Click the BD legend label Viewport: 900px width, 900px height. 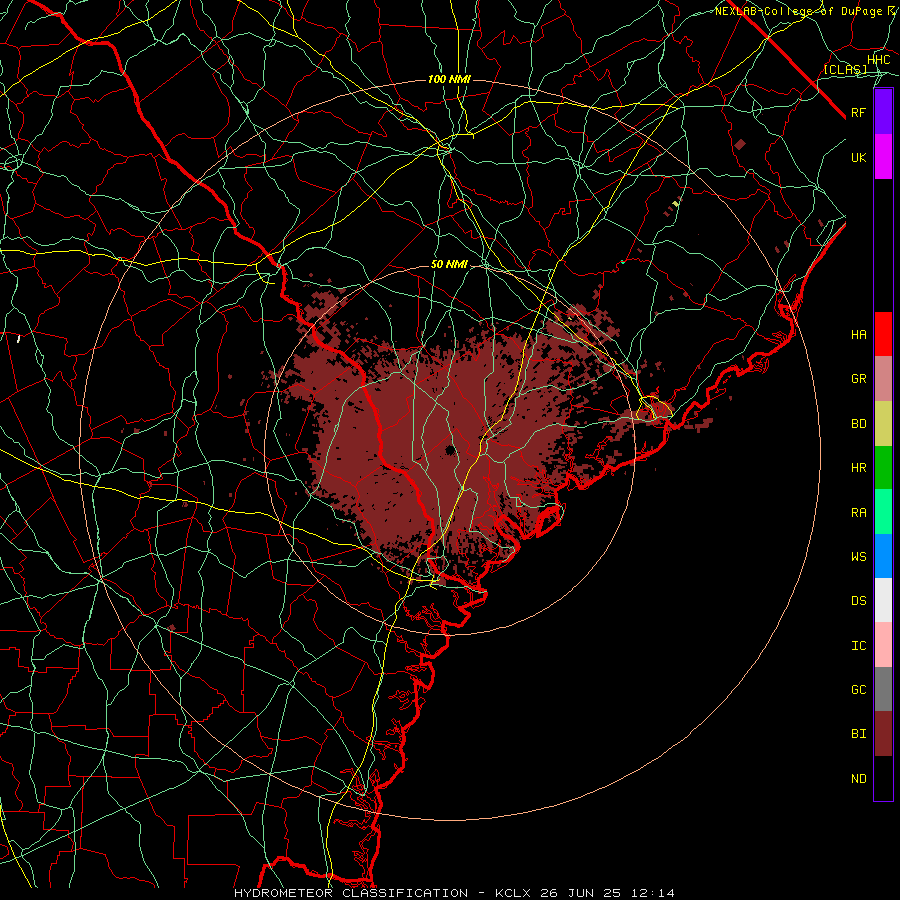(859, 424)
